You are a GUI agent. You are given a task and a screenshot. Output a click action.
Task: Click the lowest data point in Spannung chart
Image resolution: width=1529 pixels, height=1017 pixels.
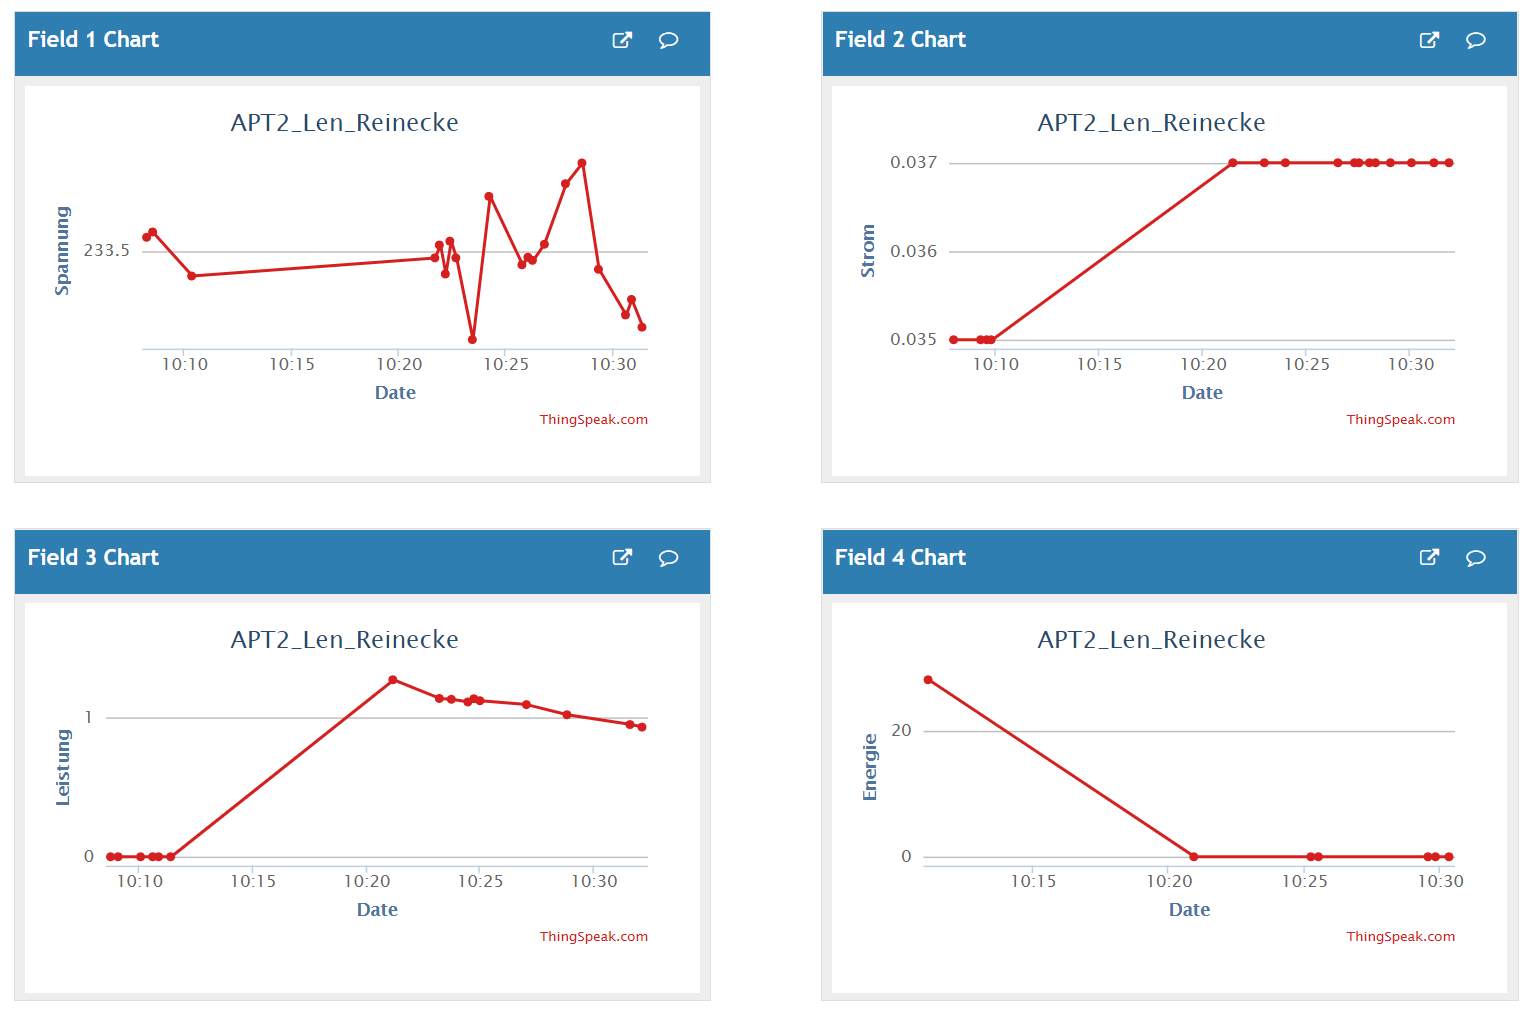472,340
